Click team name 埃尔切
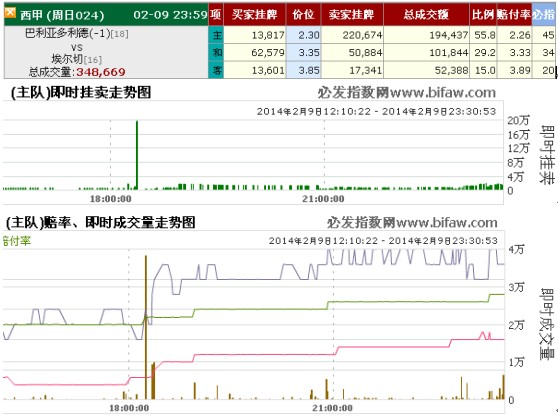This screenshot has width=558, height=418. (67, 59)
